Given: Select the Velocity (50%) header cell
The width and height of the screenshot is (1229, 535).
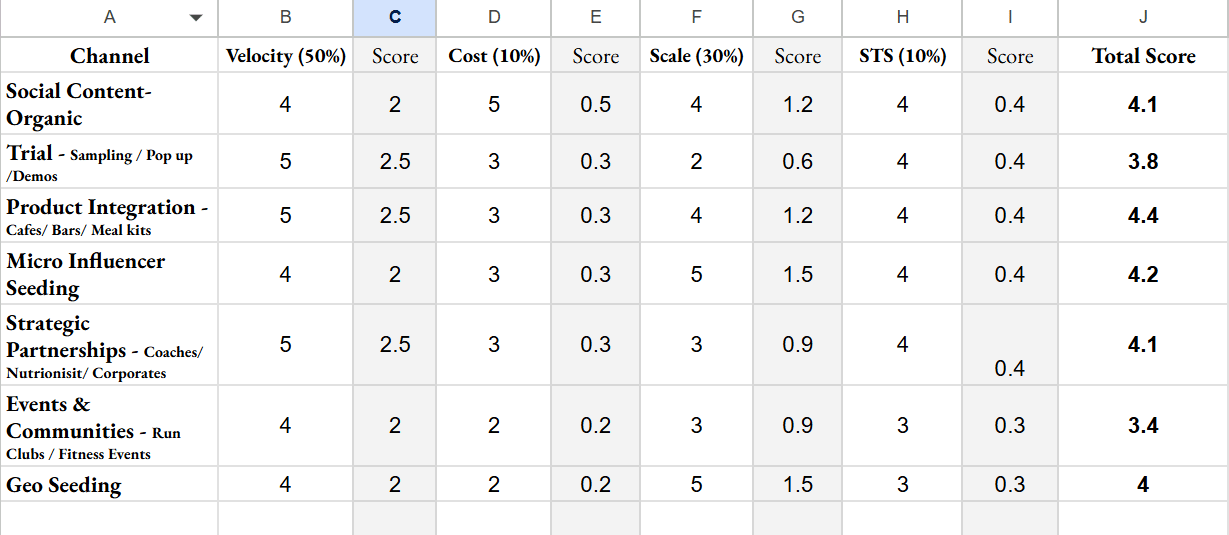Looking at the screenshot, I should tap(286, 56).
